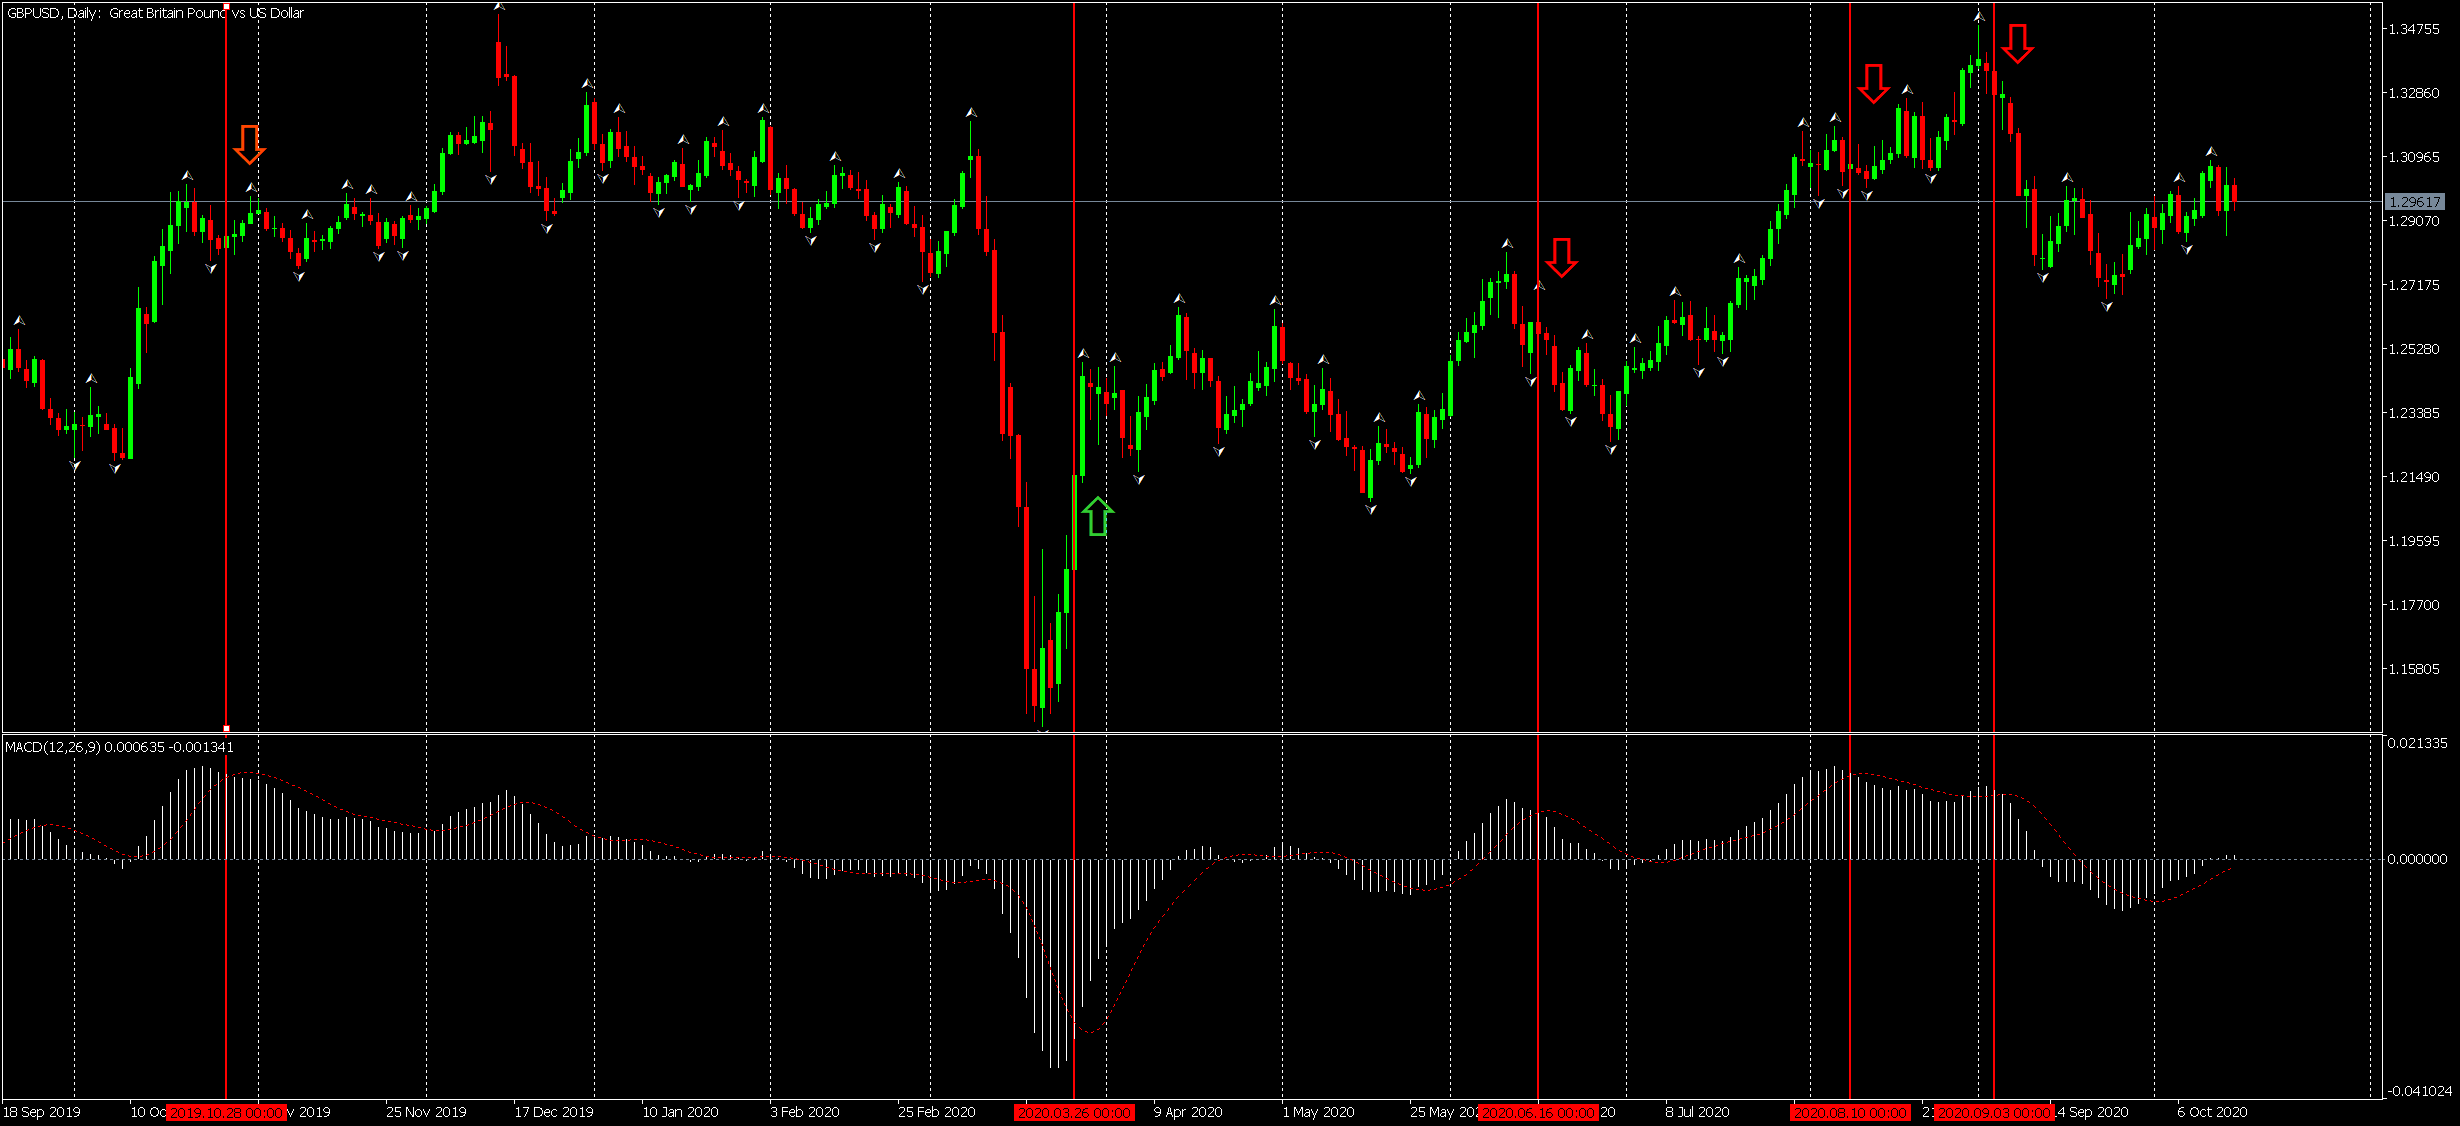Click the 2020.03.26 vertical line date label
2460x1126 pixels.
[1074, 1112]
